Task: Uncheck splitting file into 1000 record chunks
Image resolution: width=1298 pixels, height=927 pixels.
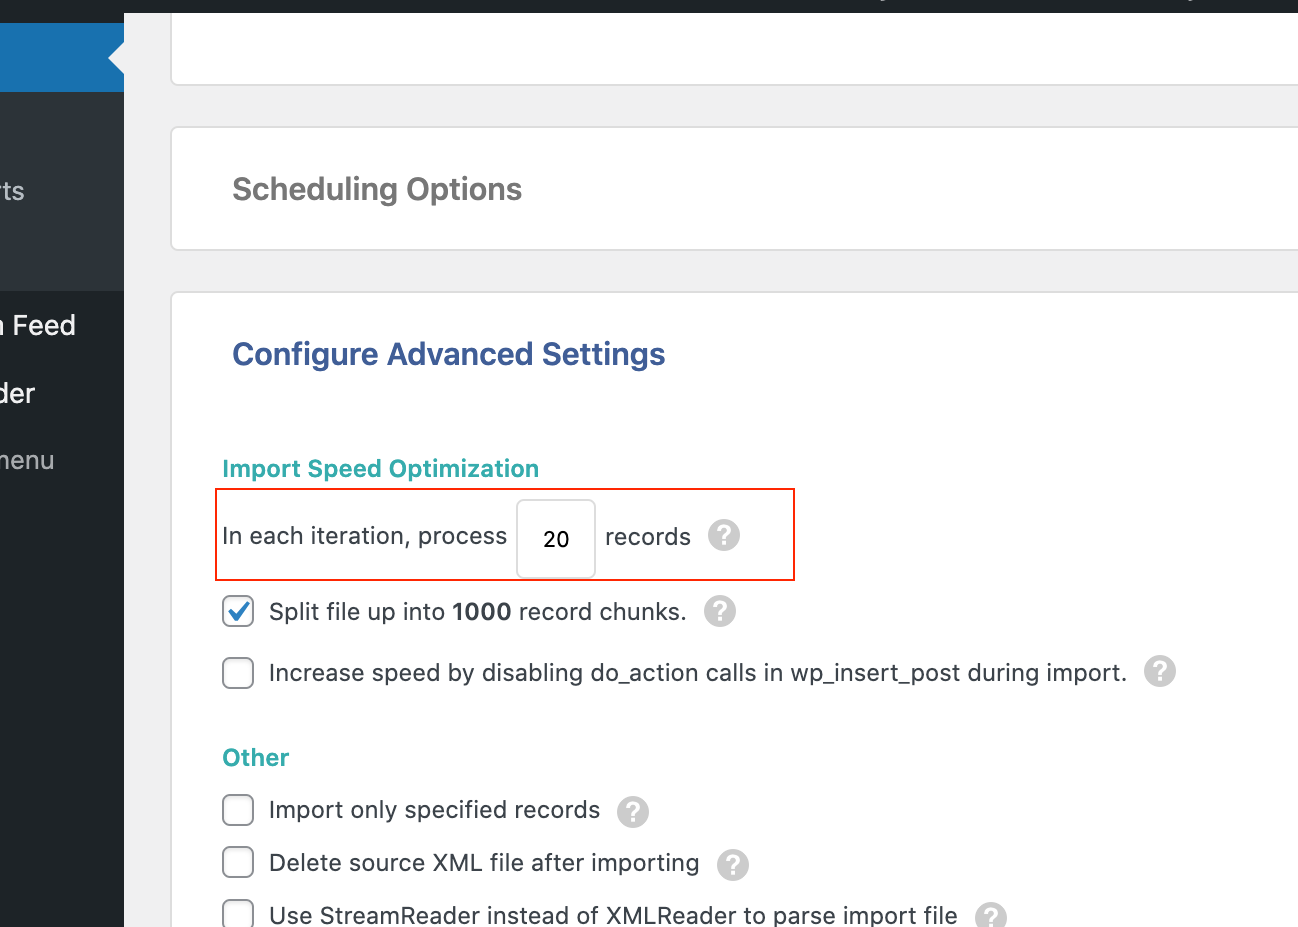Action: [238, 611]
